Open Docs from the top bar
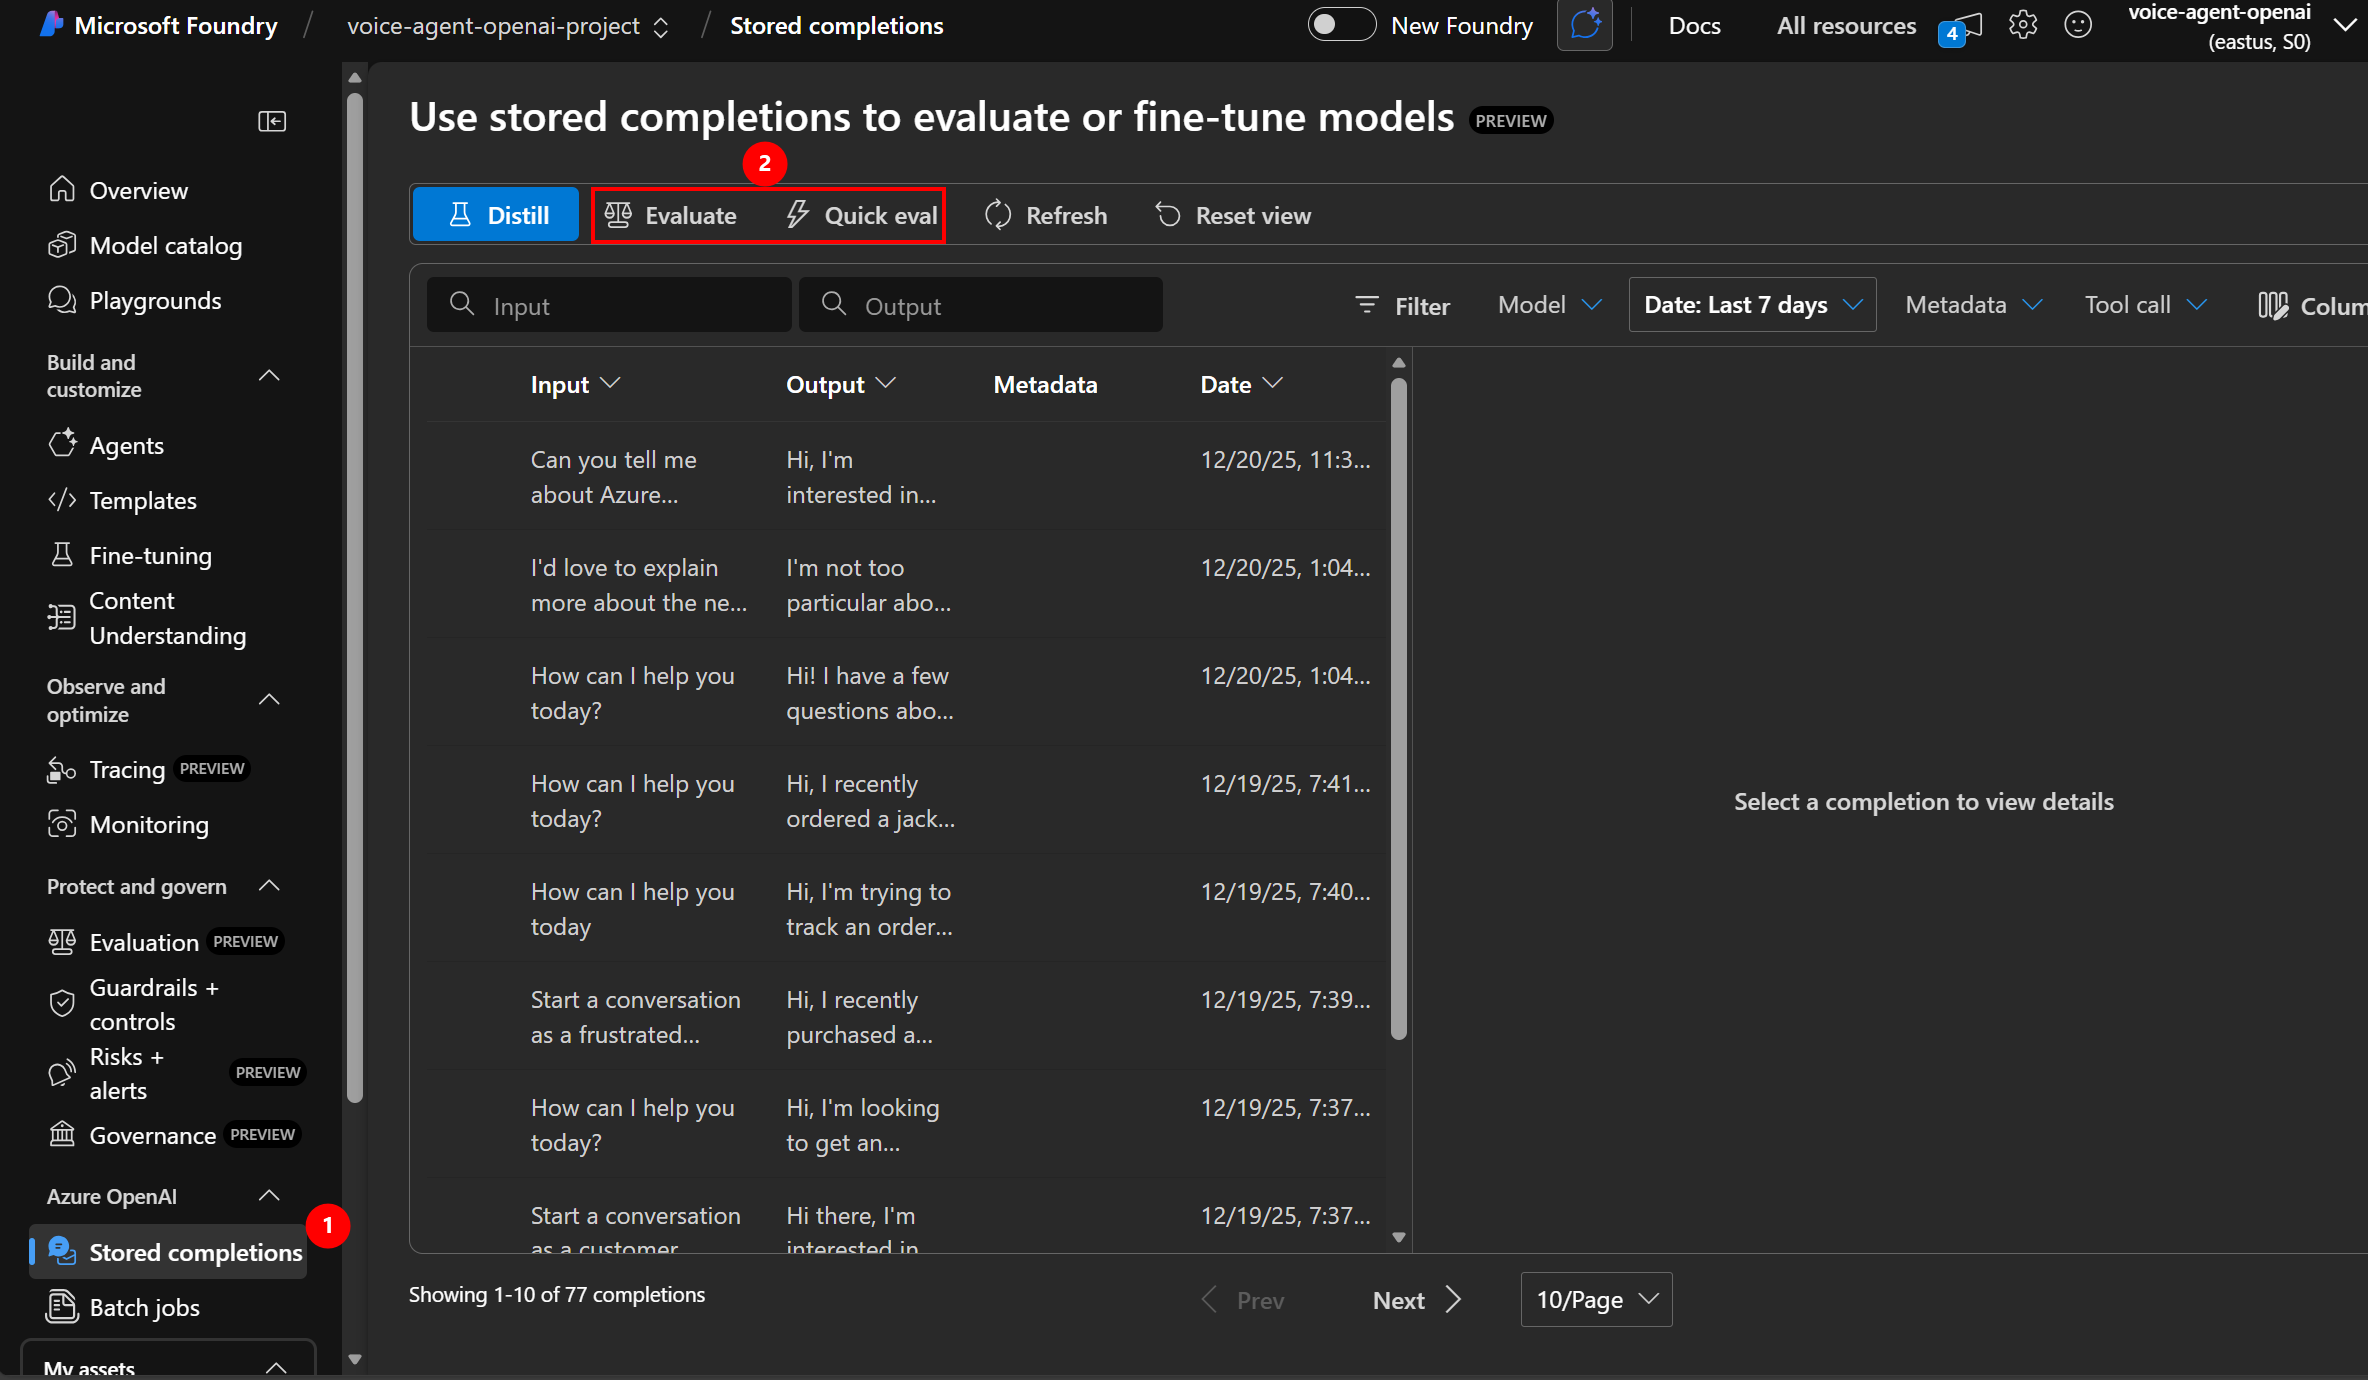2368x1380 pixels. tap(1694, 25)
